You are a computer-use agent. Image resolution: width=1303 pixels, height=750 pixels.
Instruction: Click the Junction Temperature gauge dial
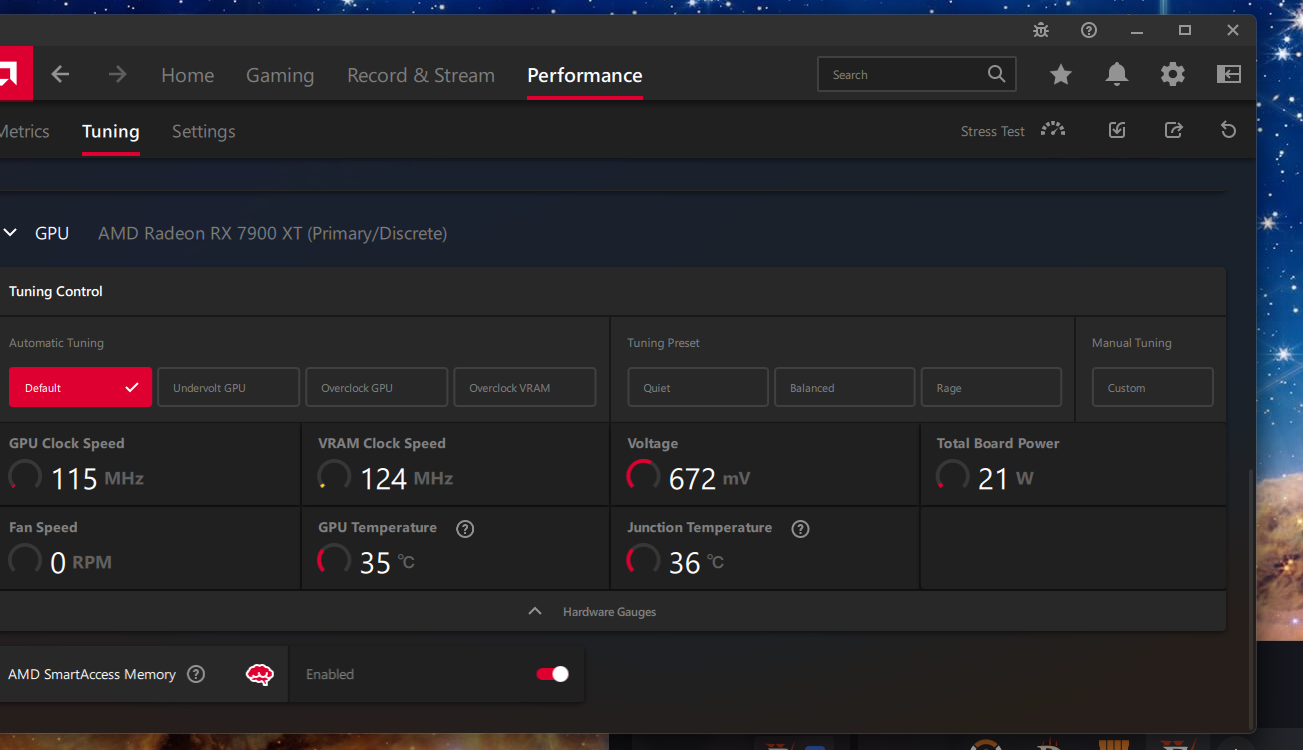[x=643, y=560]
